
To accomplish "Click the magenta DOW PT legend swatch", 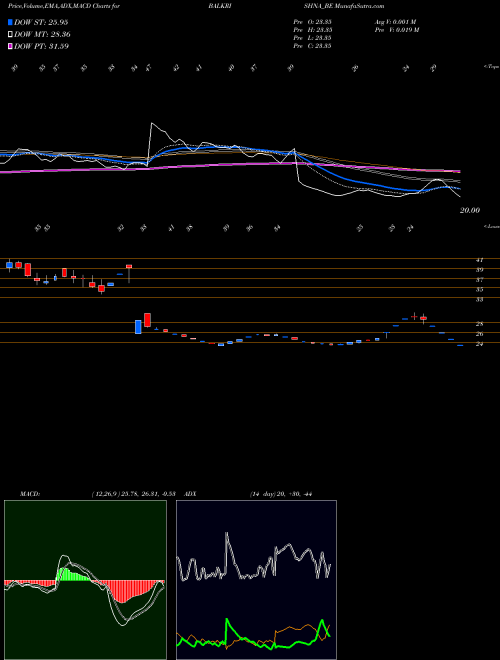I will pyautogui.click(x=10, y=46).
